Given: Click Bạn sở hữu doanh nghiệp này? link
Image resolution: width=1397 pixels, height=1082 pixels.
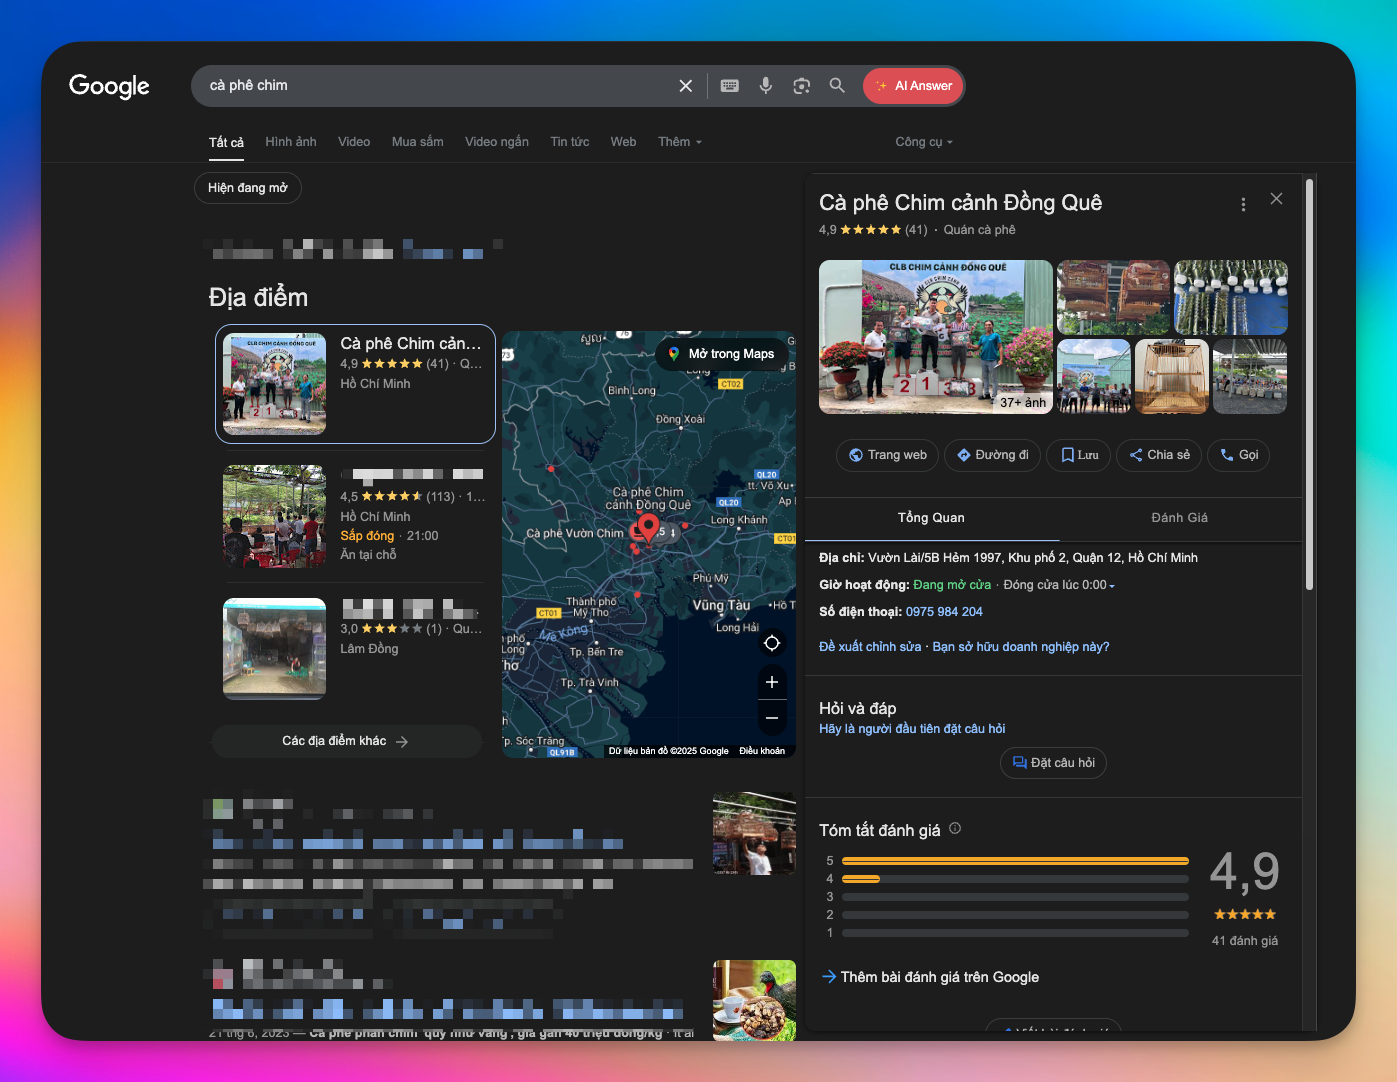Looking at the screenshot, I should point(1021,647).
